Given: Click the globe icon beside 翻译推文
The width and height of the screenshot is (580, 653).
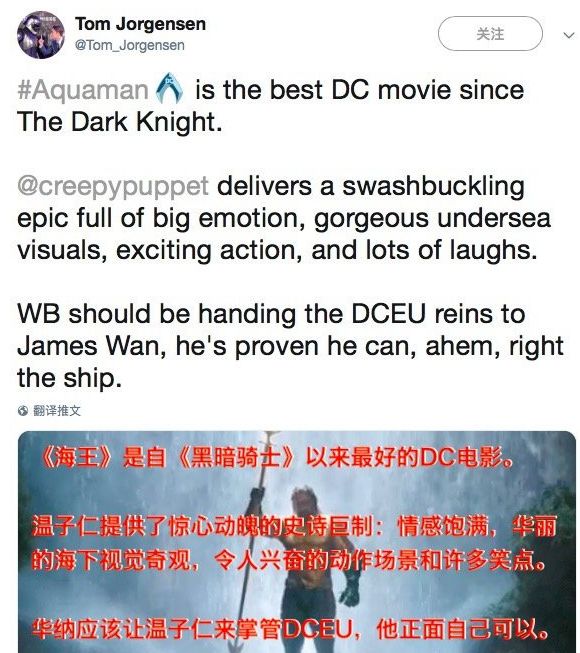Looking at the screenshot, I should (23, 411).
